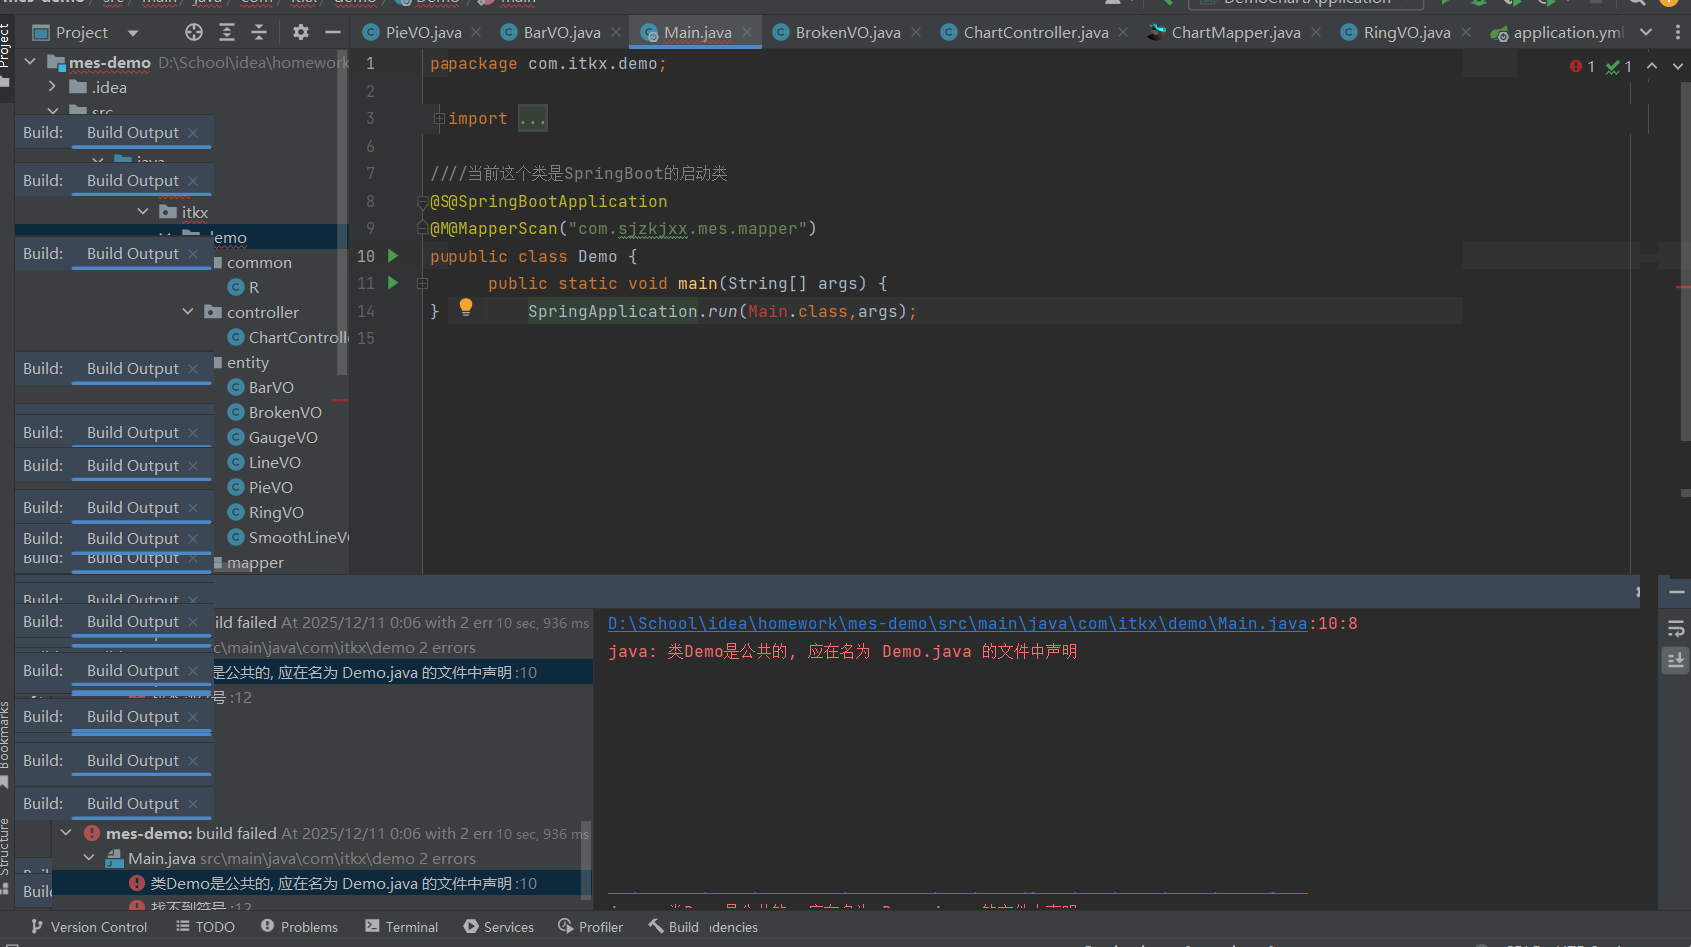Close the PieVO.java tab

[x=476, y=32]
